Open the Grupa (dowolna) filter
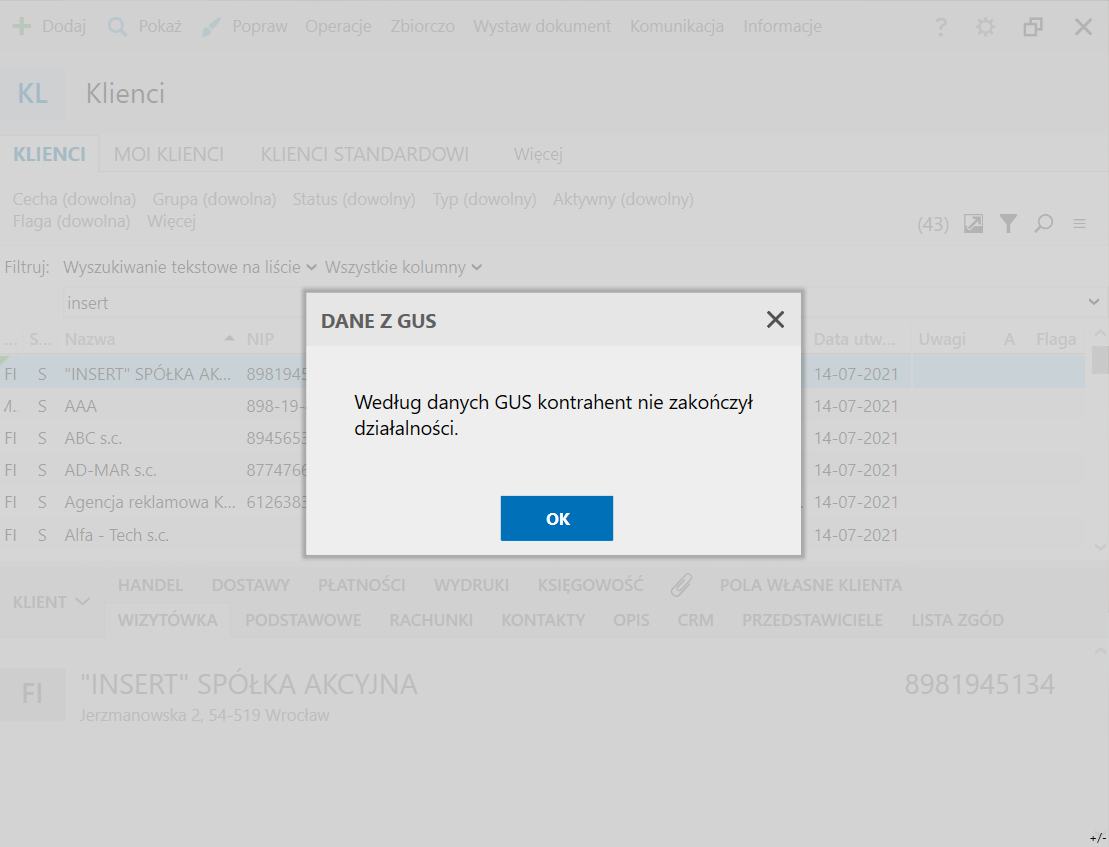The height and width of the screenshot is (847, 1109). [x=214, y=199]
